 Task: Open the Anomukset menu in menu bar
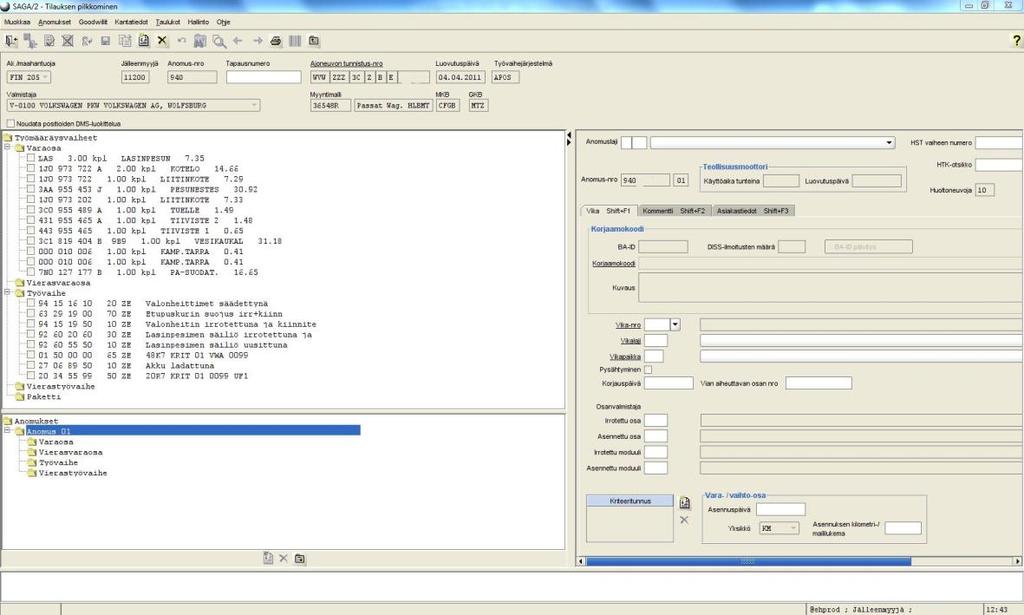(x=55, y=22)
